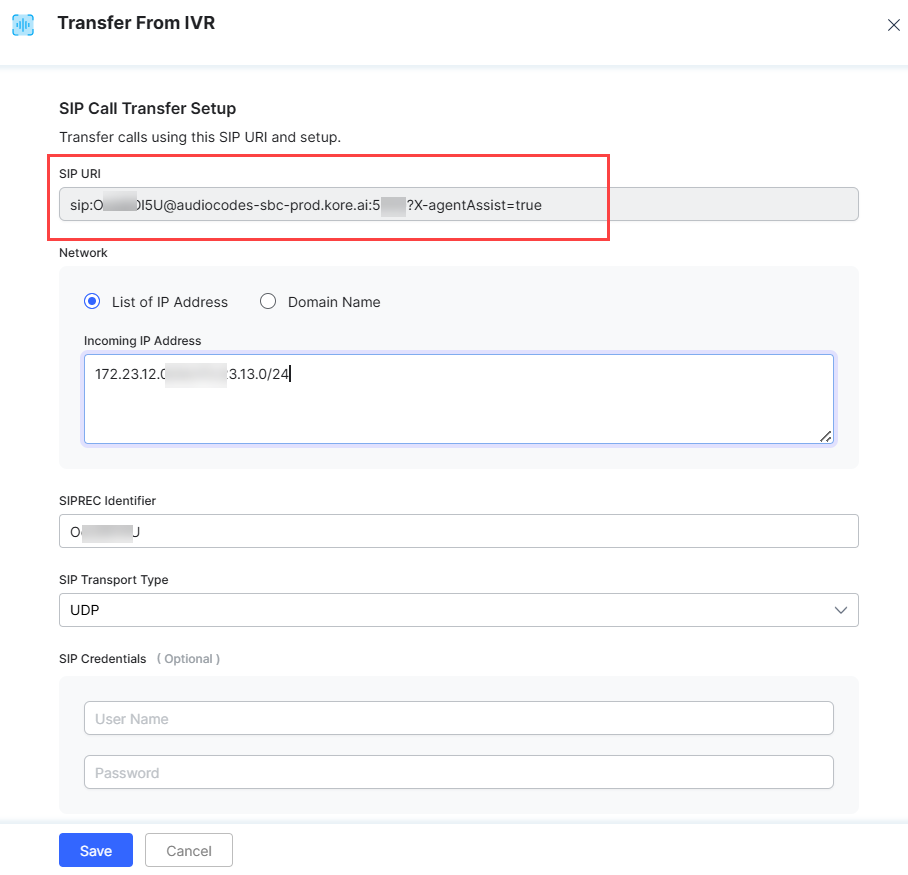The height and width of the screenshot is (875, 908).
Task: Click the Transfer From IVR title
Action: pyautogui.click(x=136, y=23)
